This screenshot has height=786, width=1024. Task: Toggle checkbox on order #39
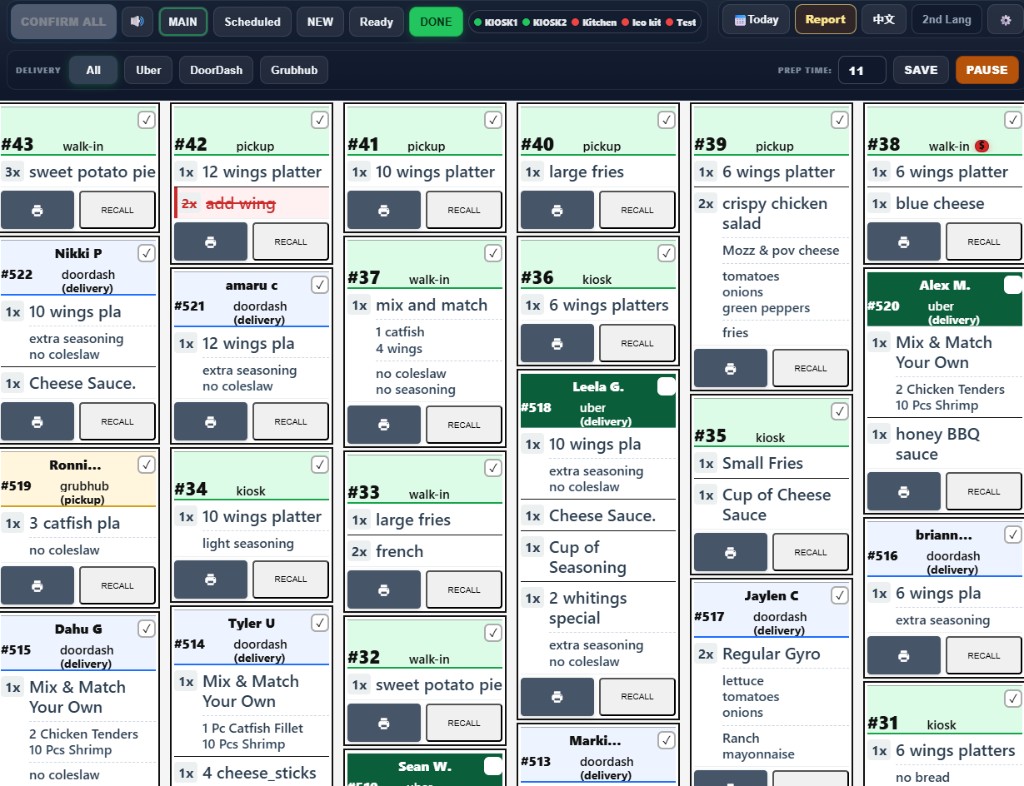click(x=839, y=120)
